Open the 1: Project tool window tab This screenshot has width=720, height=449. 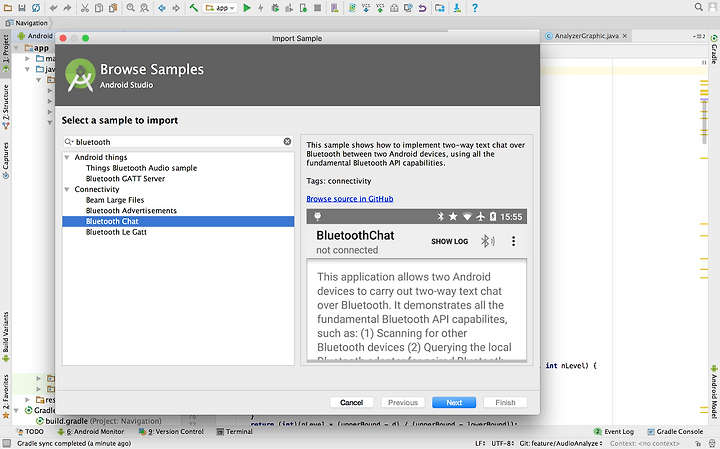pyautogui.click(x=6, y=52)
